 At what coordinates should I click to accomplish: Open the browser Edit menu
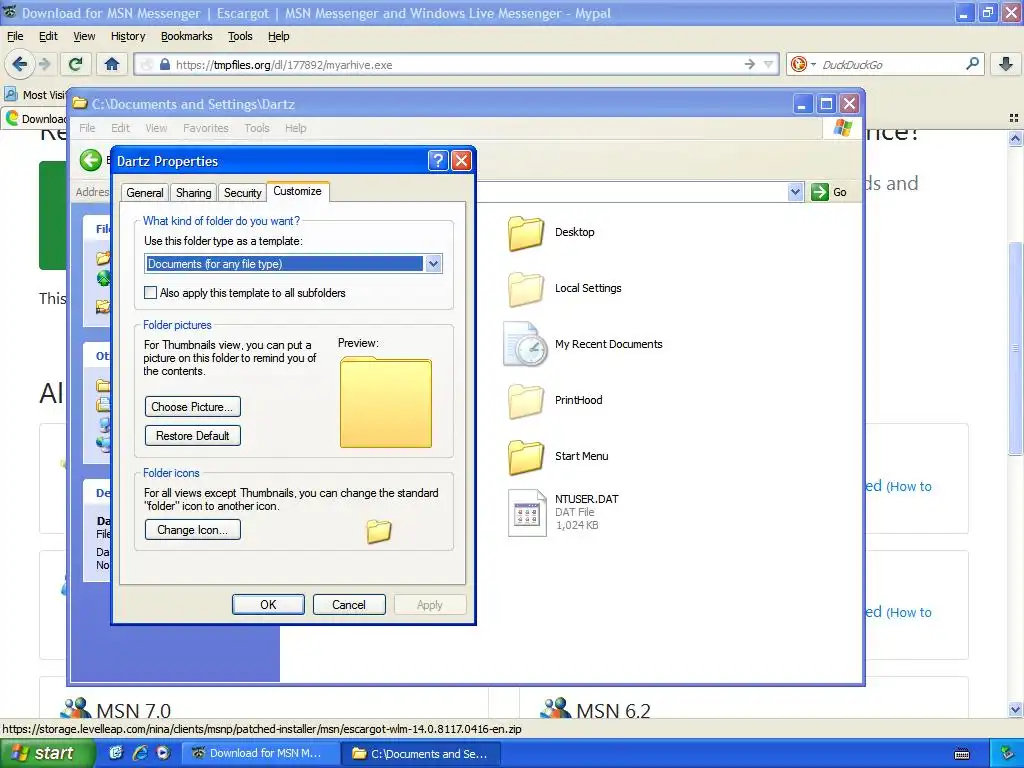pyautogui.click(x=48, y=36)
